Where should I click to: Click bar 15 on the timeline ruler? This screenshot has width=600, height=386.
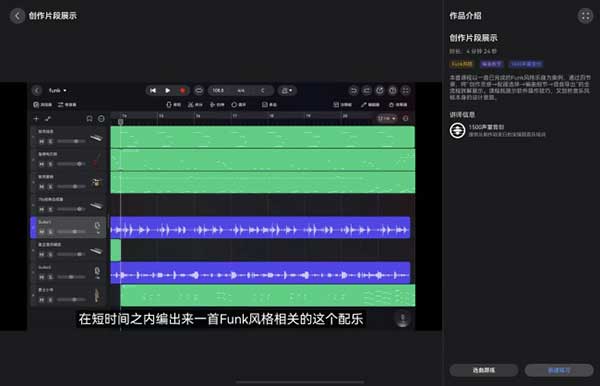click(162, 116)
